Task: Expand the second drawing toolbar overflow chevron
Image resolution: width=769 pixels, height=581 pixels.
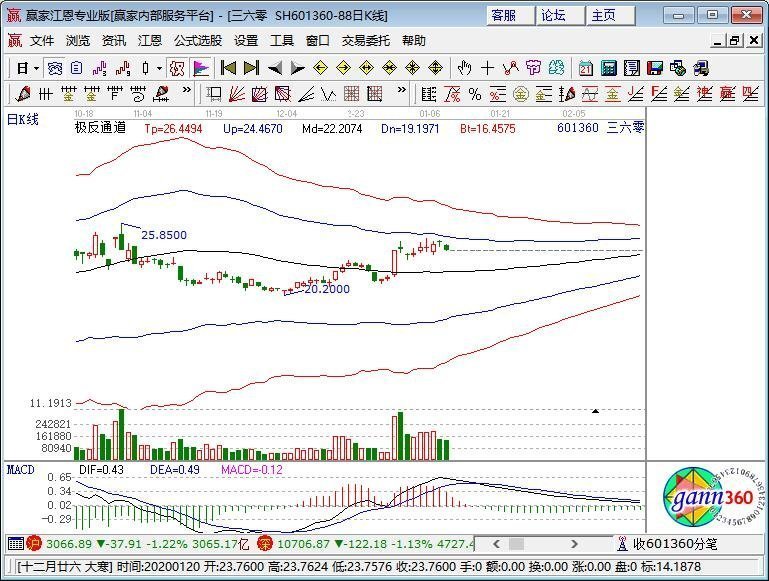Action: tap(402, 90)
